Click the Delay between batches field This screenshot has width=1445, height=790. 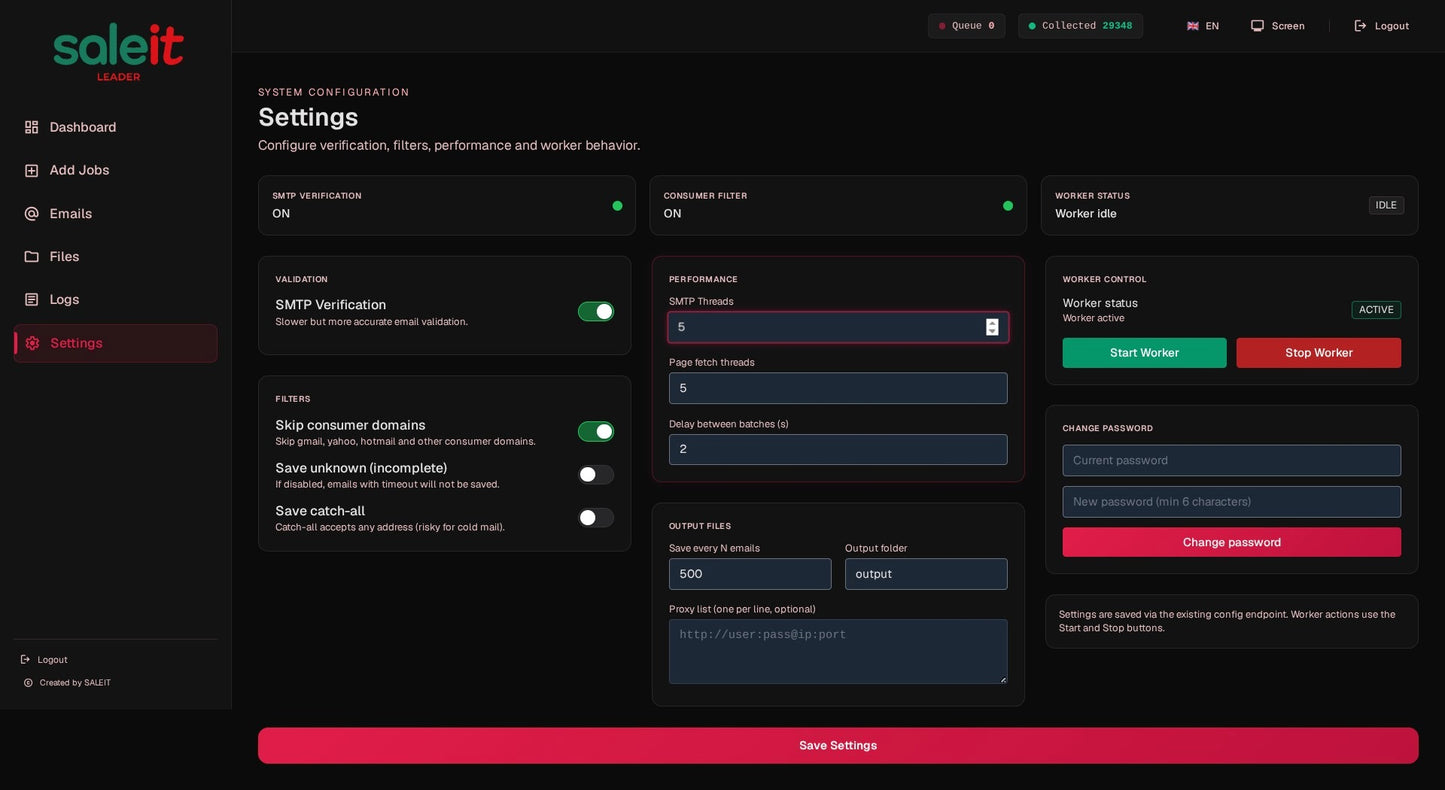pyautogui.click(x=838, y=450)
